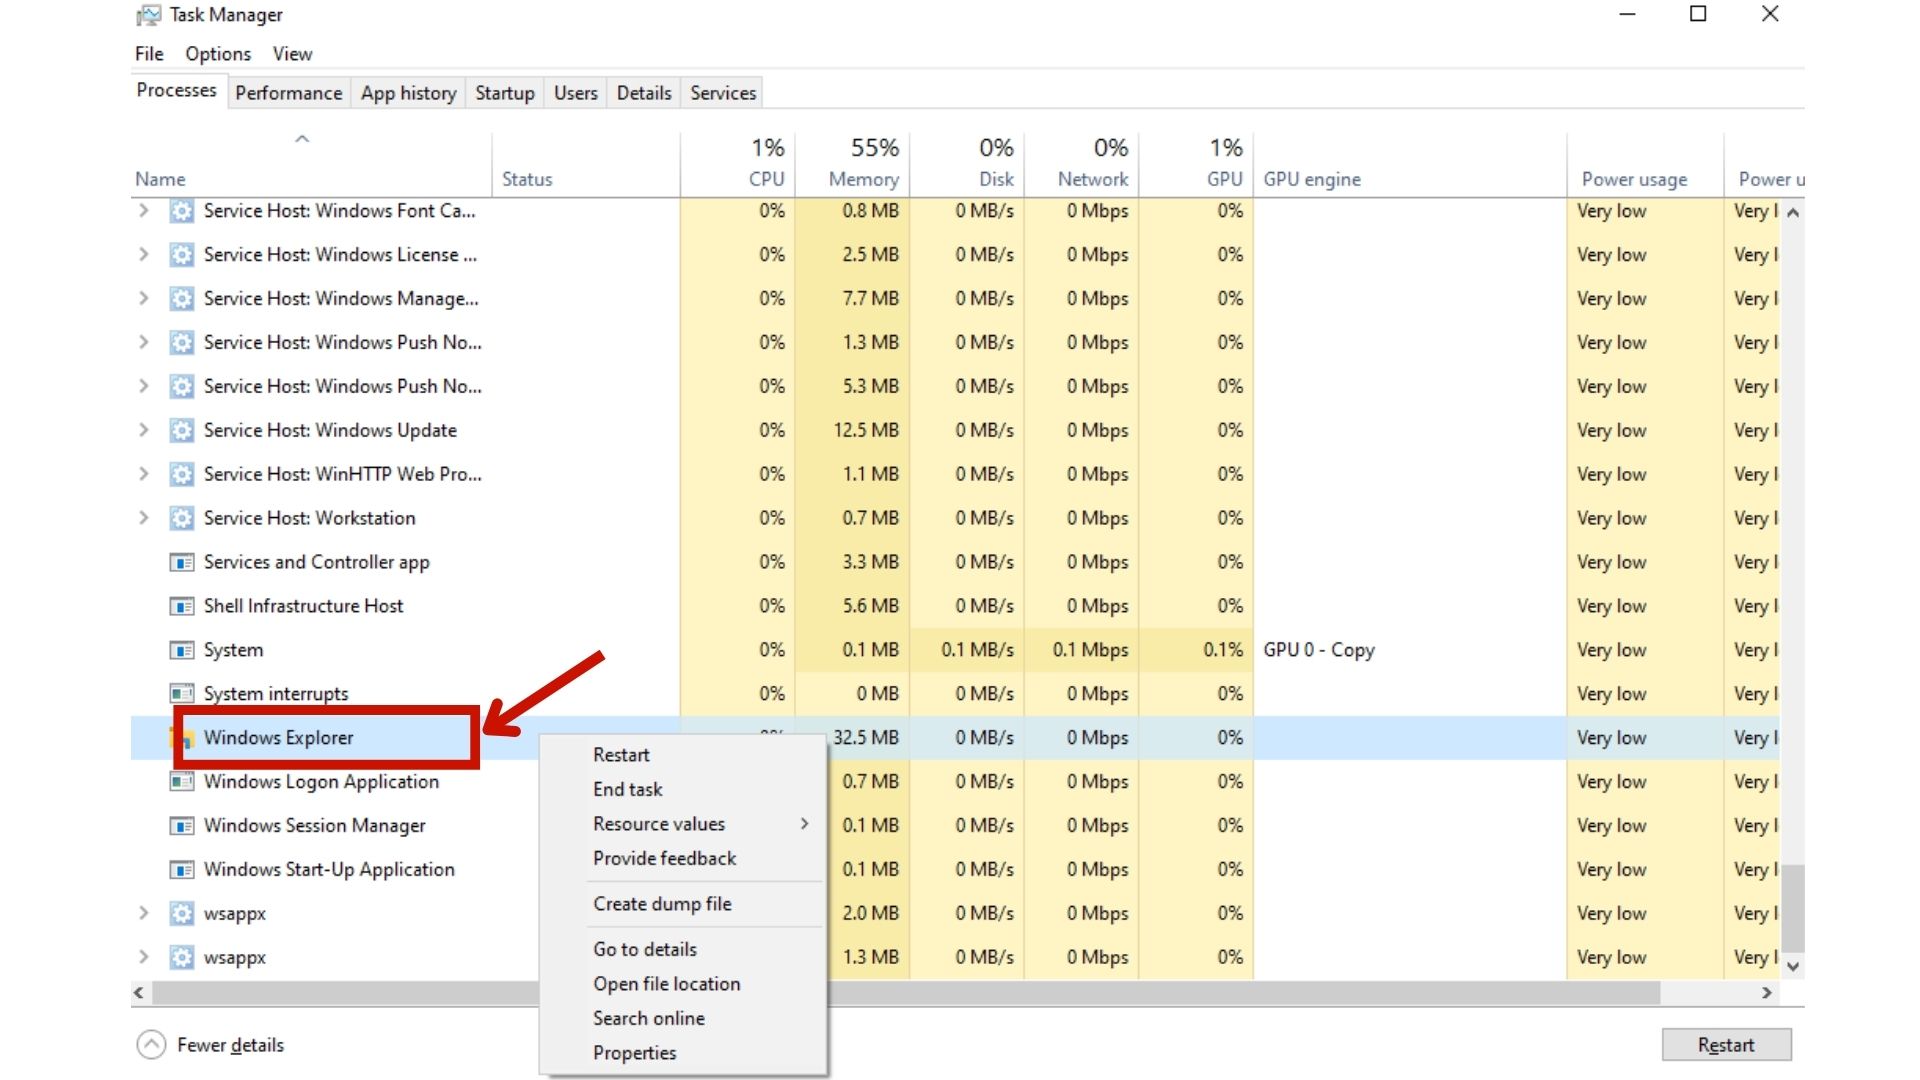Click the Windows Logon Application icon
This screenshot has height=1080, width=1920.
181,781
